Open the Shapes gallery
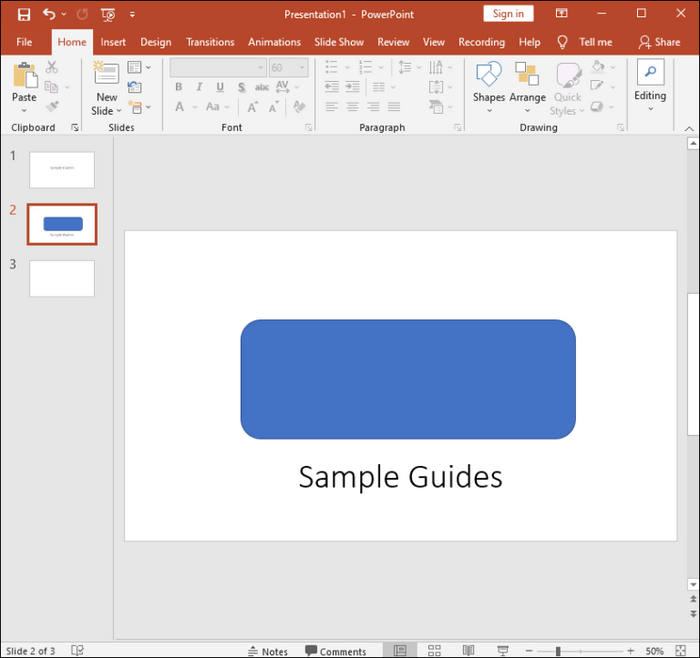The width and height of the screenshot is (700, 658). pos(488,76)
